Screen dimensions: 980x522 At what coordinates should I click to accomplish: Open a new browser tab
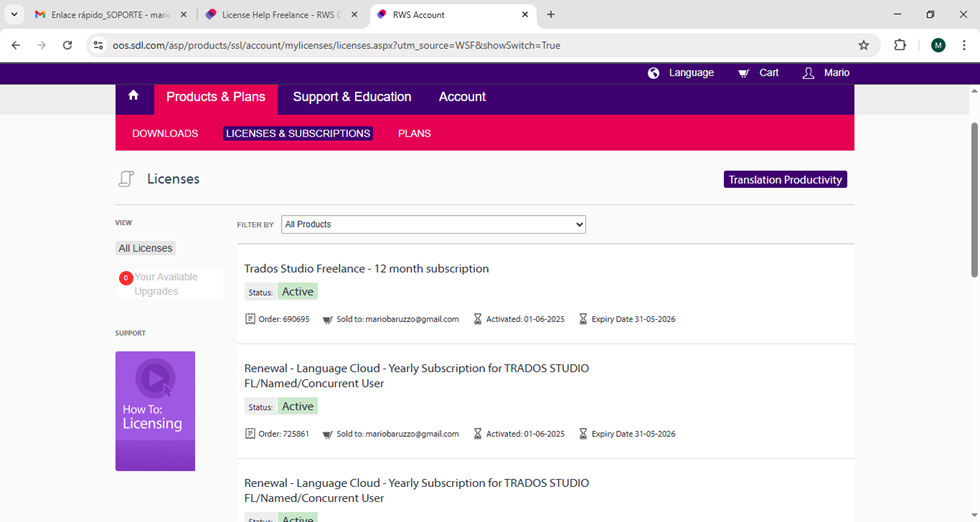pos(551,14)
